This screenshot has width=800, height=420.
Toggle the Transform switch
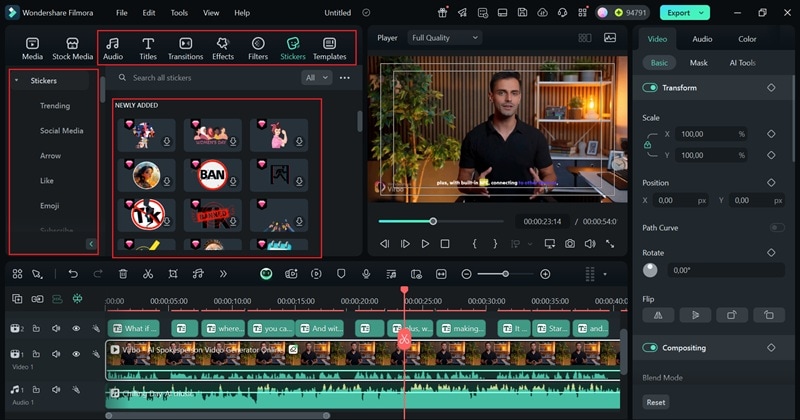(x=650, y=88)
